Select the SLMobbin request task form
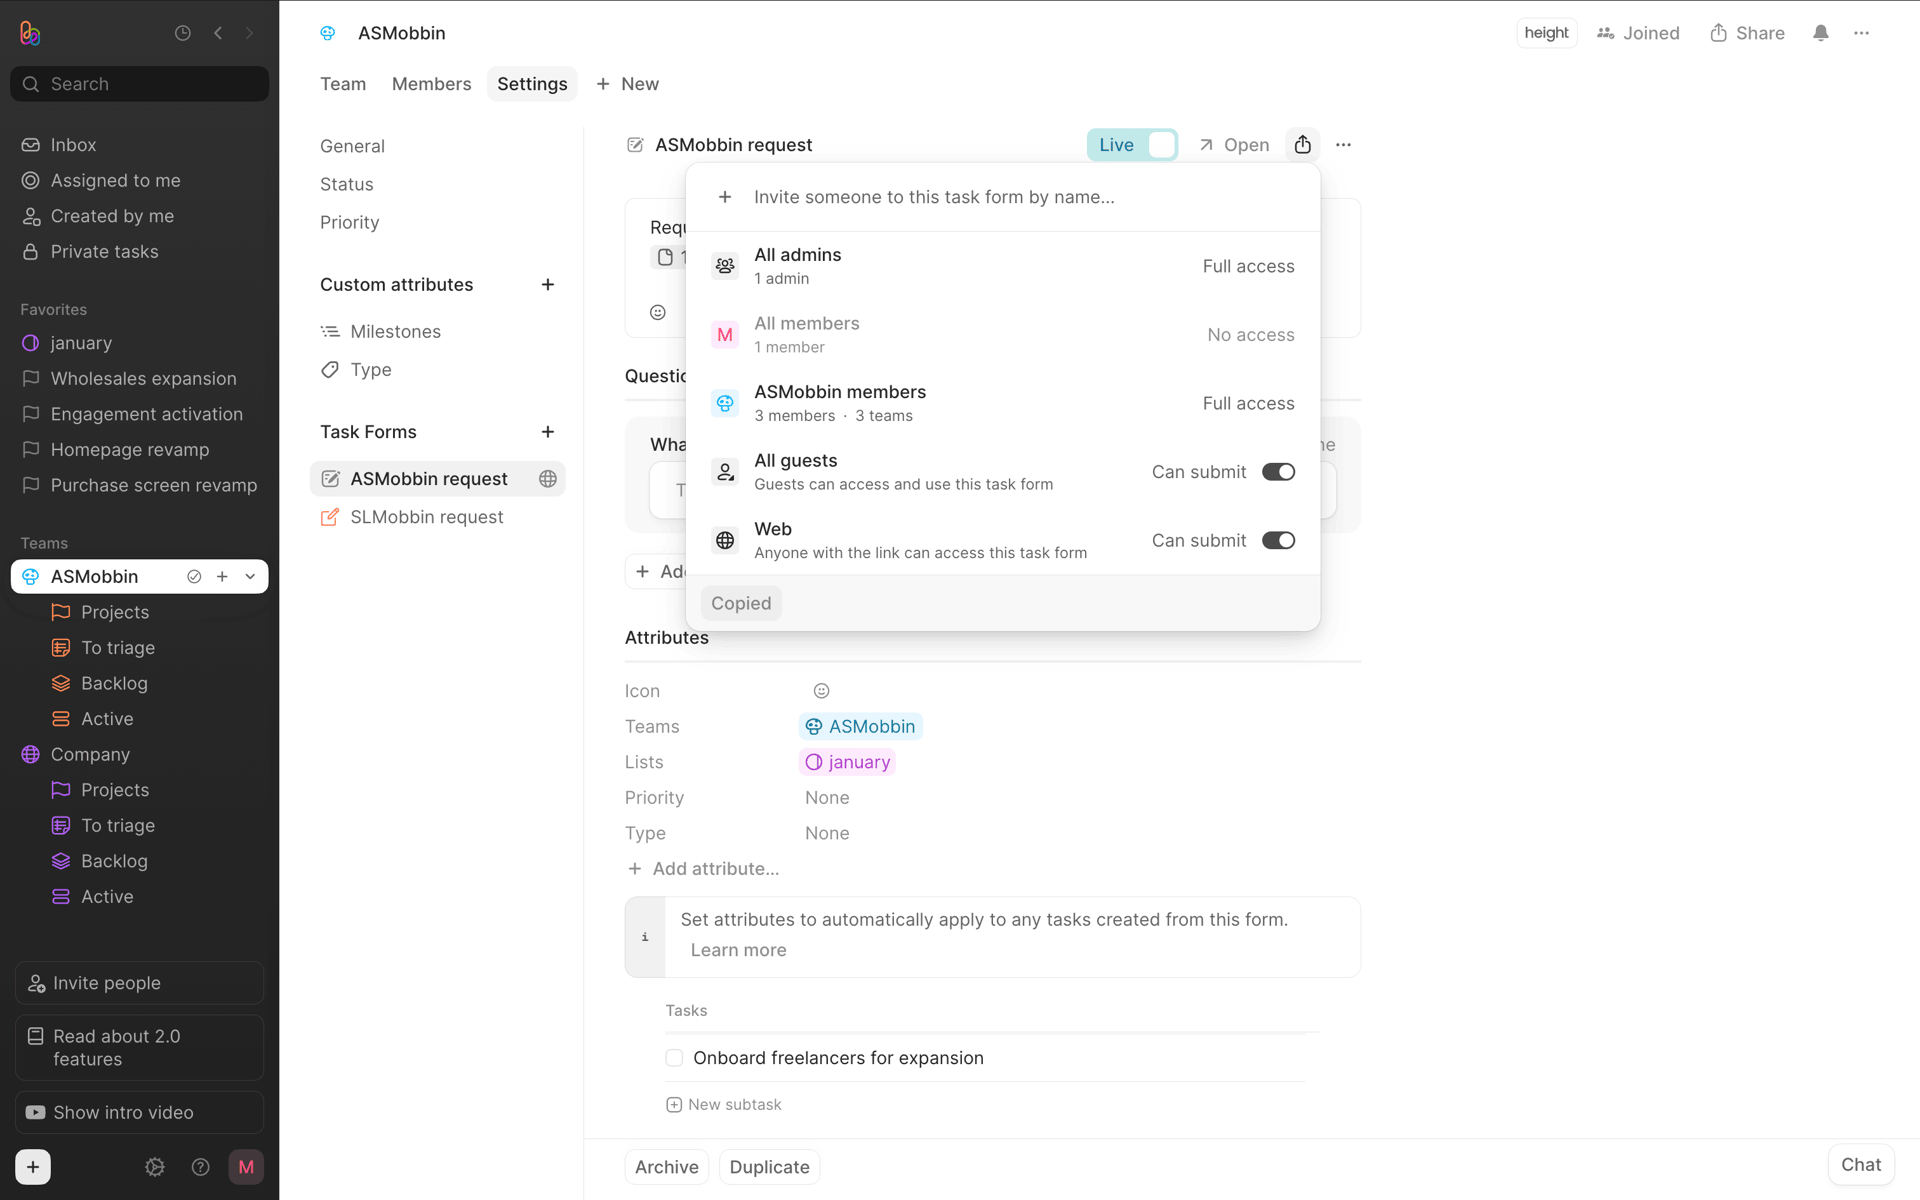The width and height of the screenshot is (1920, 1200). [437, 517]
